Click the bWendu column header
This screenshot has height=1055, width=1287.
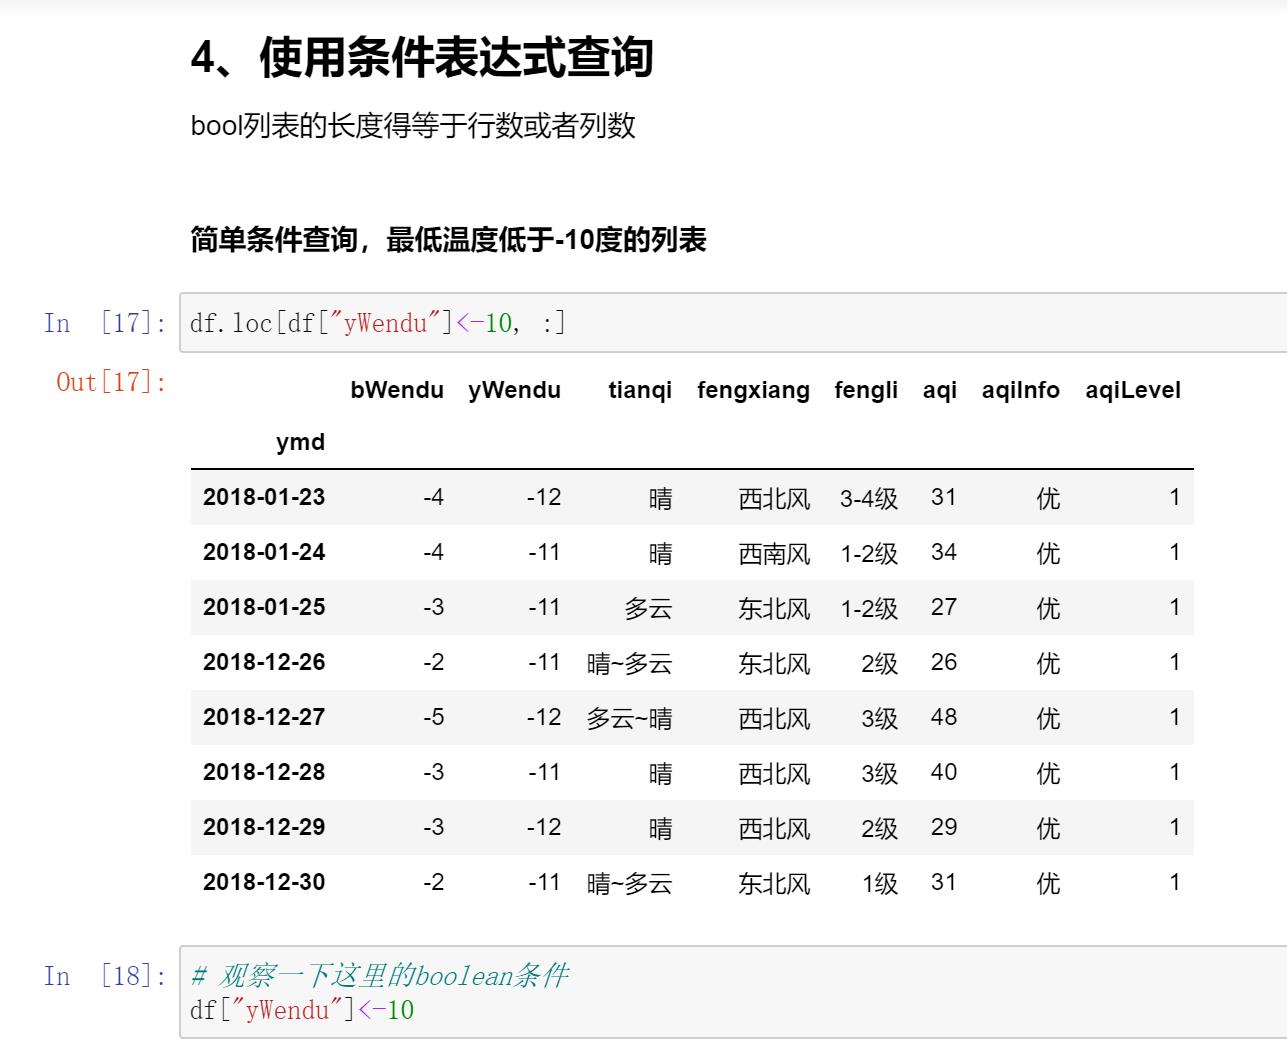(x=397, y=390)
